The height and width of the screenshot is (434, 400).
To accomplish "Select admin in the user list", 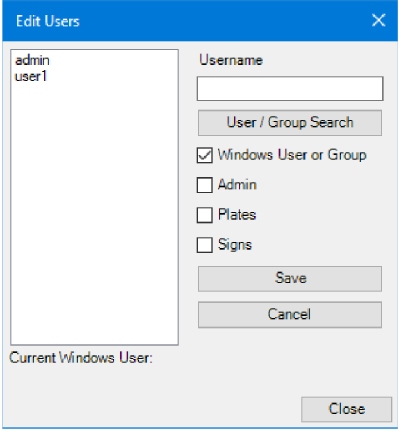I will [x=32, y=60].
